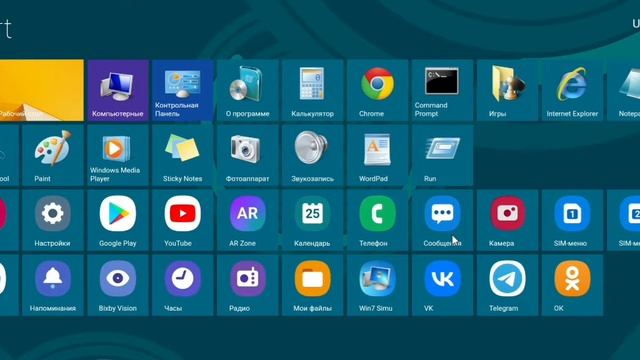Open the YouTube tile

[x=182, y=220]
